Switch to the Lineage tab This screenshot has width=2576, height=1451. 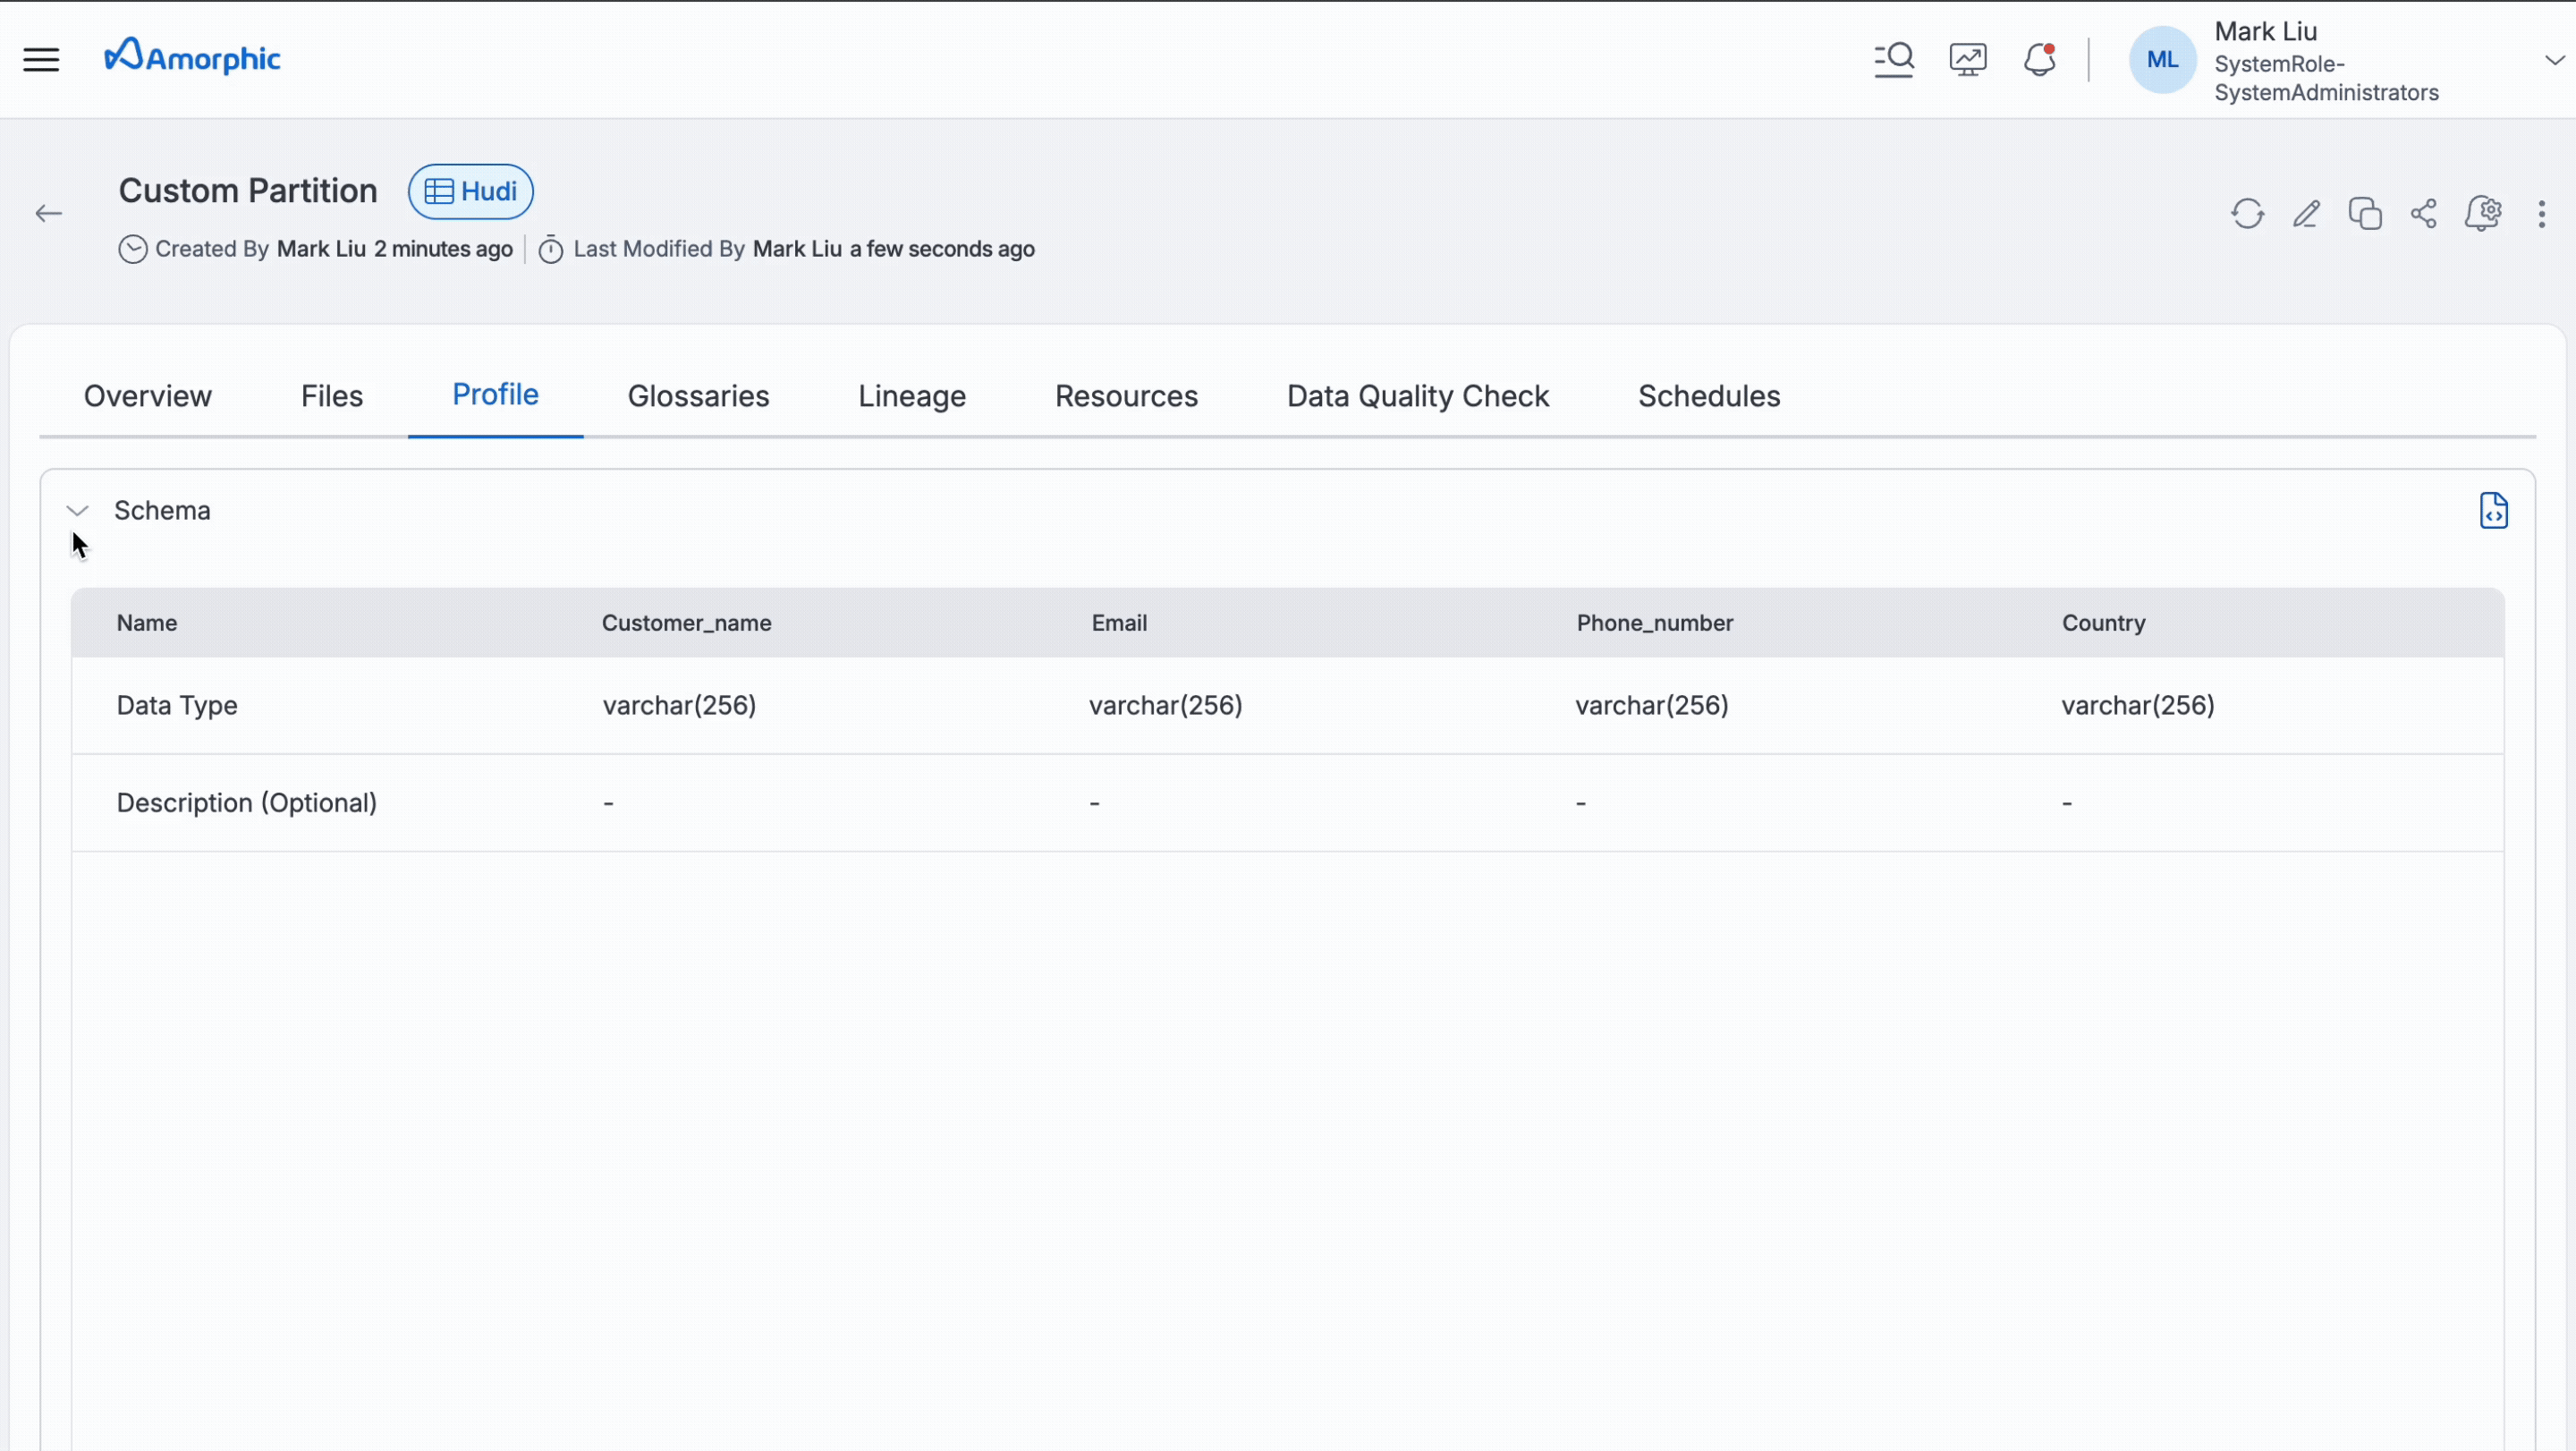911,396
